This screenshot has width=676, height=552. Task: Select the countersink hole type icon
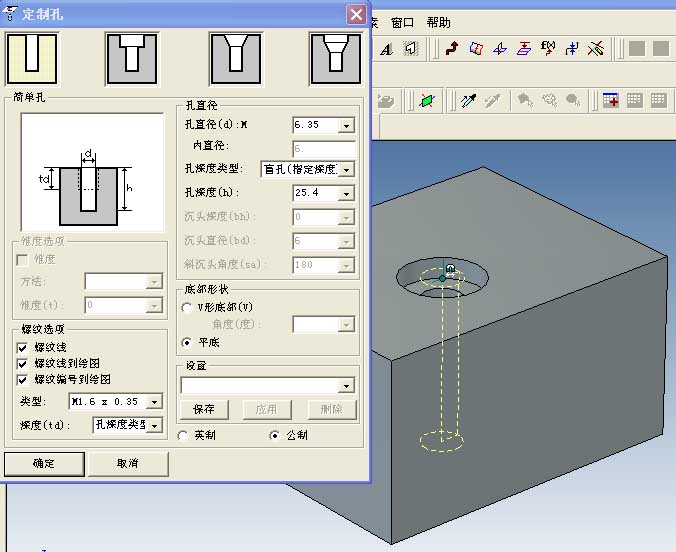(235, 59)
